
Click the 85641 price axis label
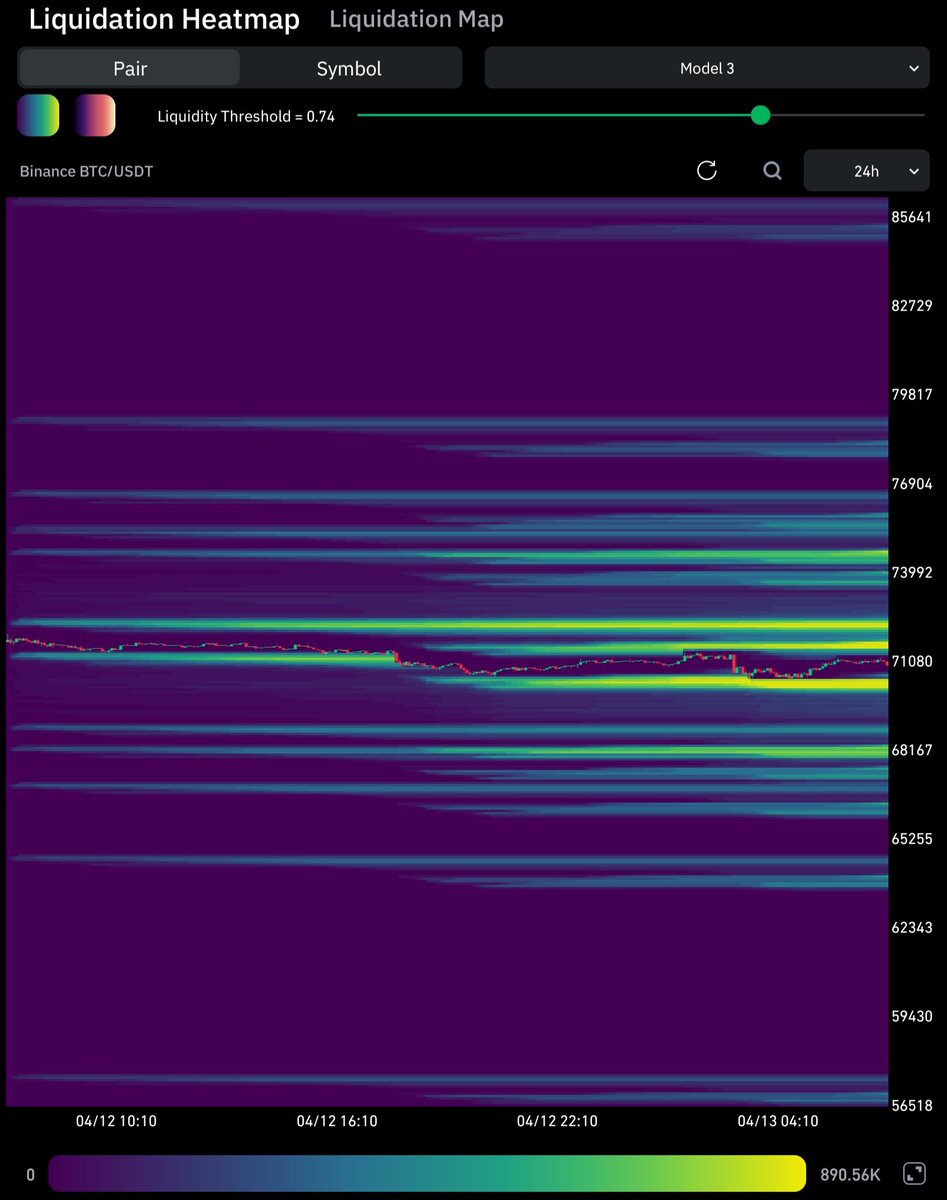911,217
